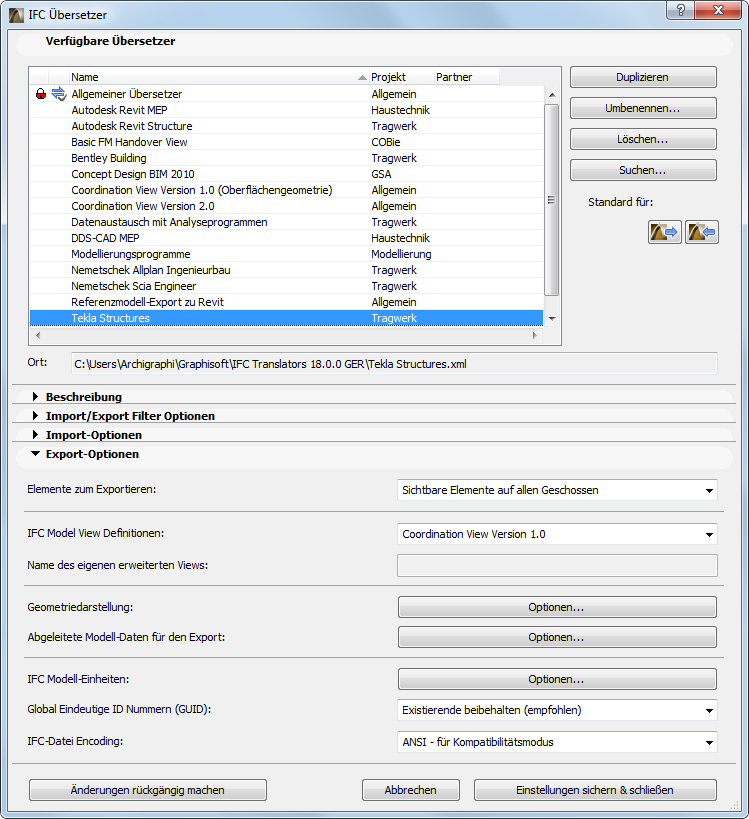
Task: Select Concept Design BIM 2010 row
Action: [x=286, y=174]
